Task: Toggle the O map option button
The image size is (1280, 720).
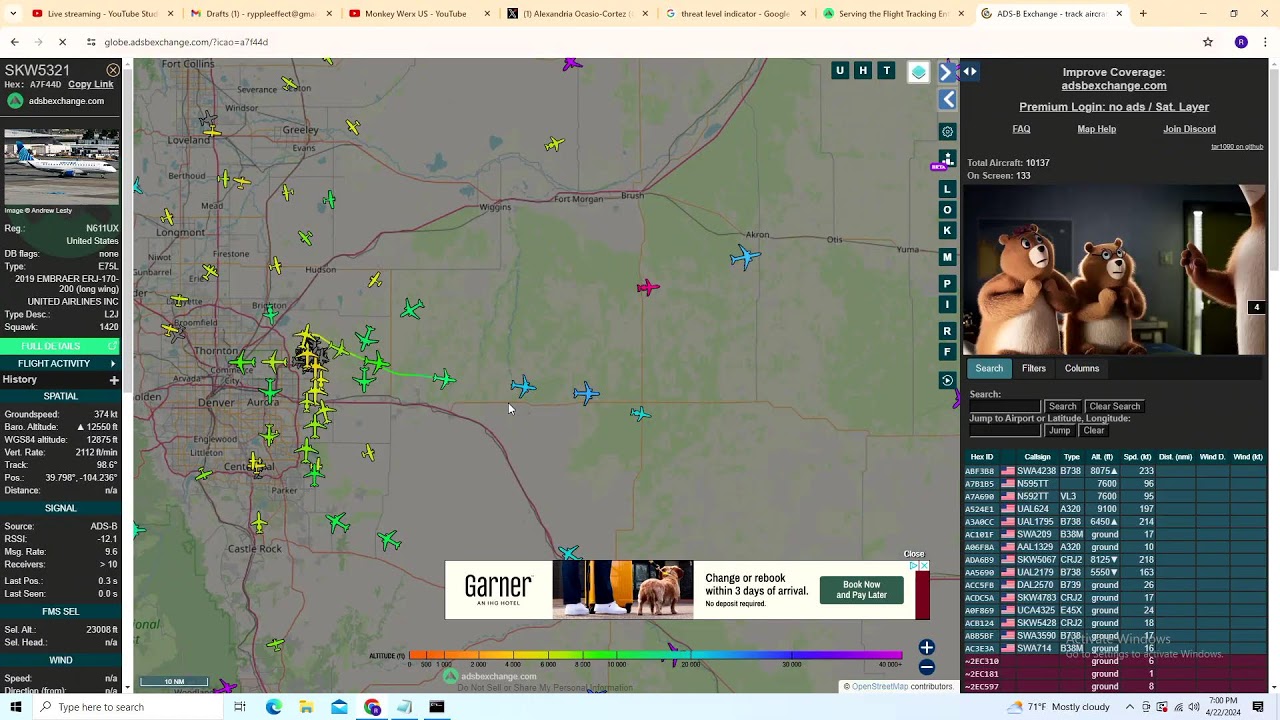Action: pyautogui.click(x=947, y=210)
